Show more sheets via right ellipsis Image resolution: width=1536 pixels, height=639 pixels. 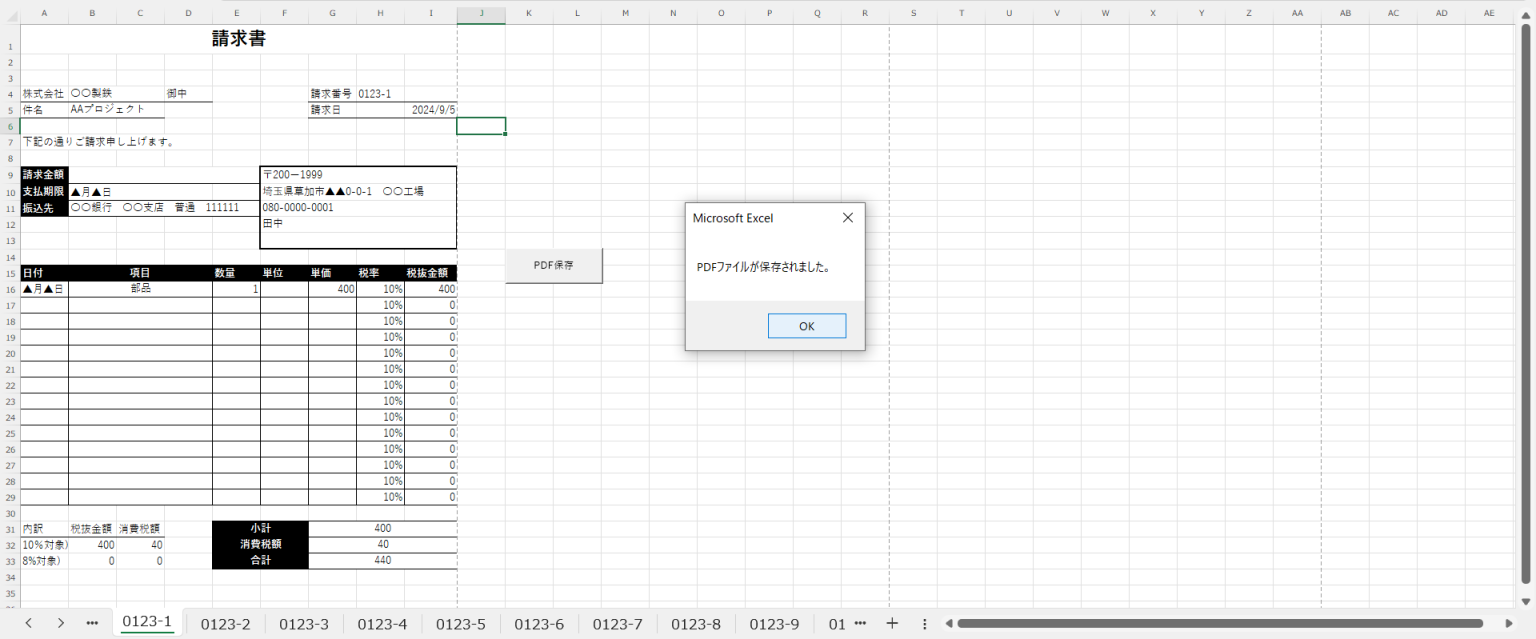tap(860, 623)
